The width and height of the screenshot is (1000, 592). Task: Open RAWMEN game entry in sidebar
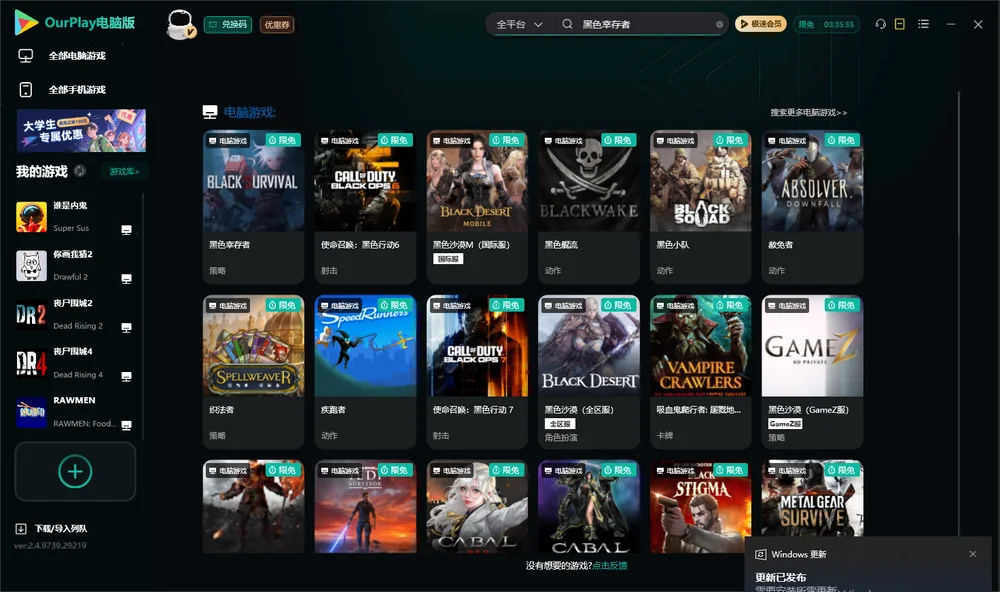[x=73, y=412]
